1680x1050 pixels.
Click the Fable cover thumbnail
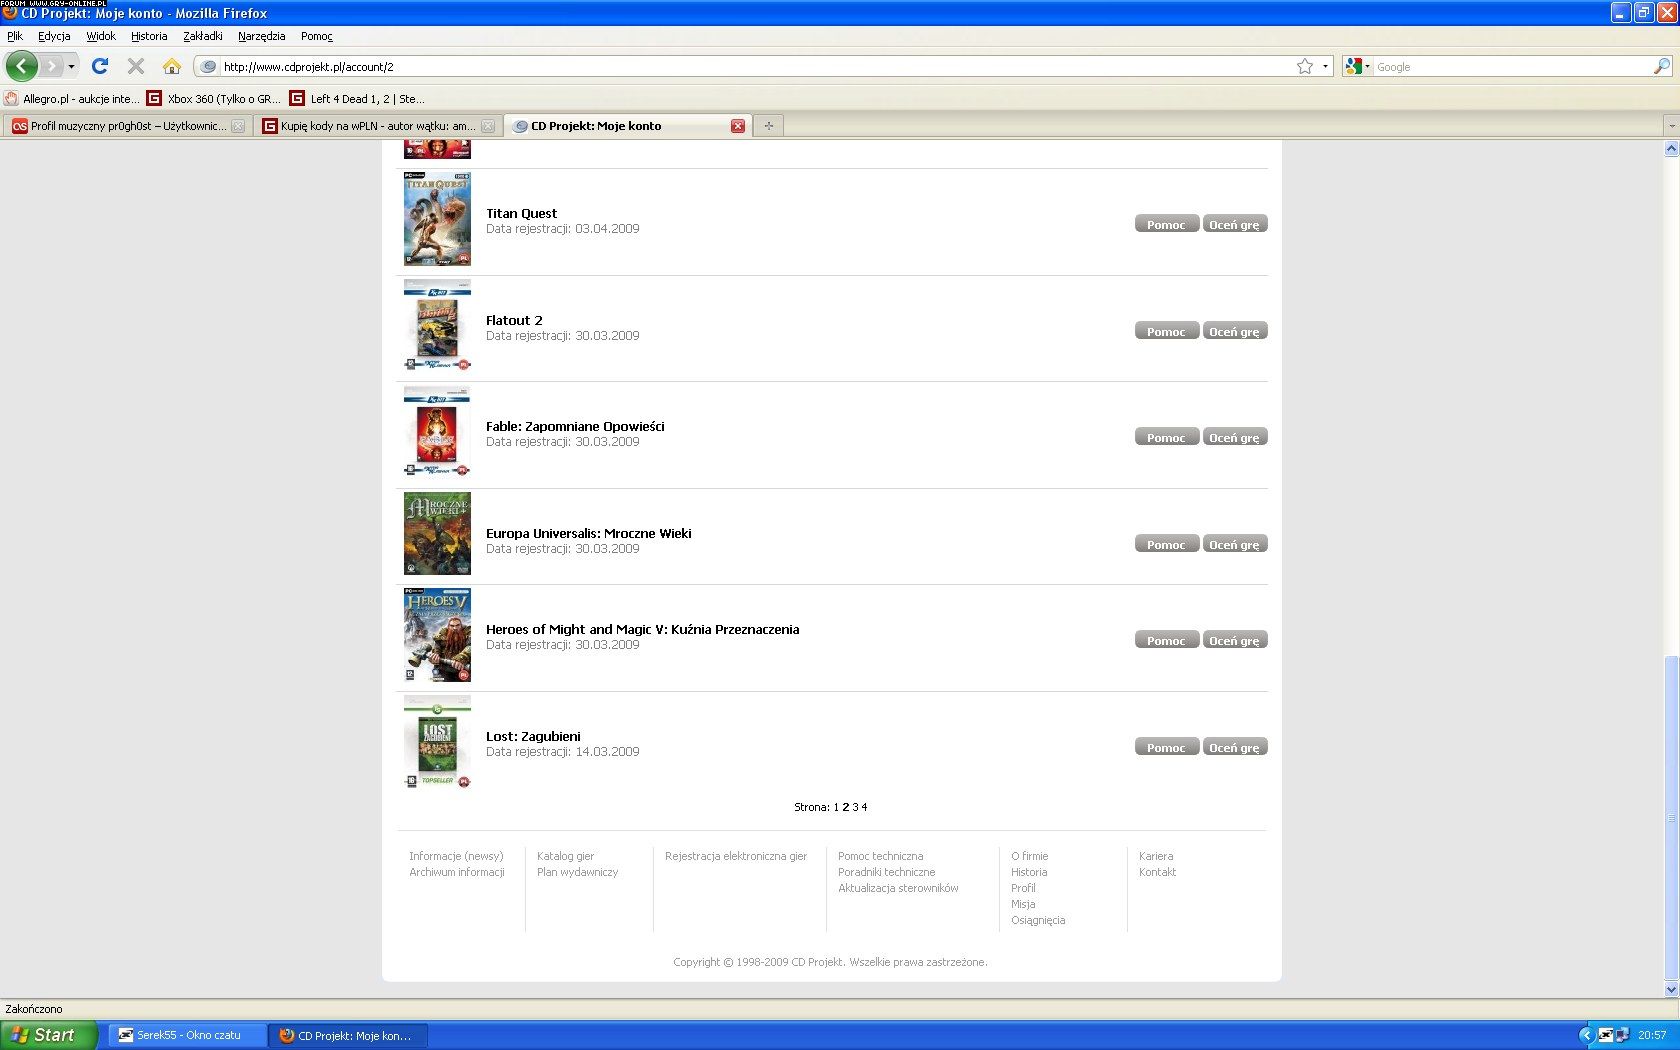437,432
